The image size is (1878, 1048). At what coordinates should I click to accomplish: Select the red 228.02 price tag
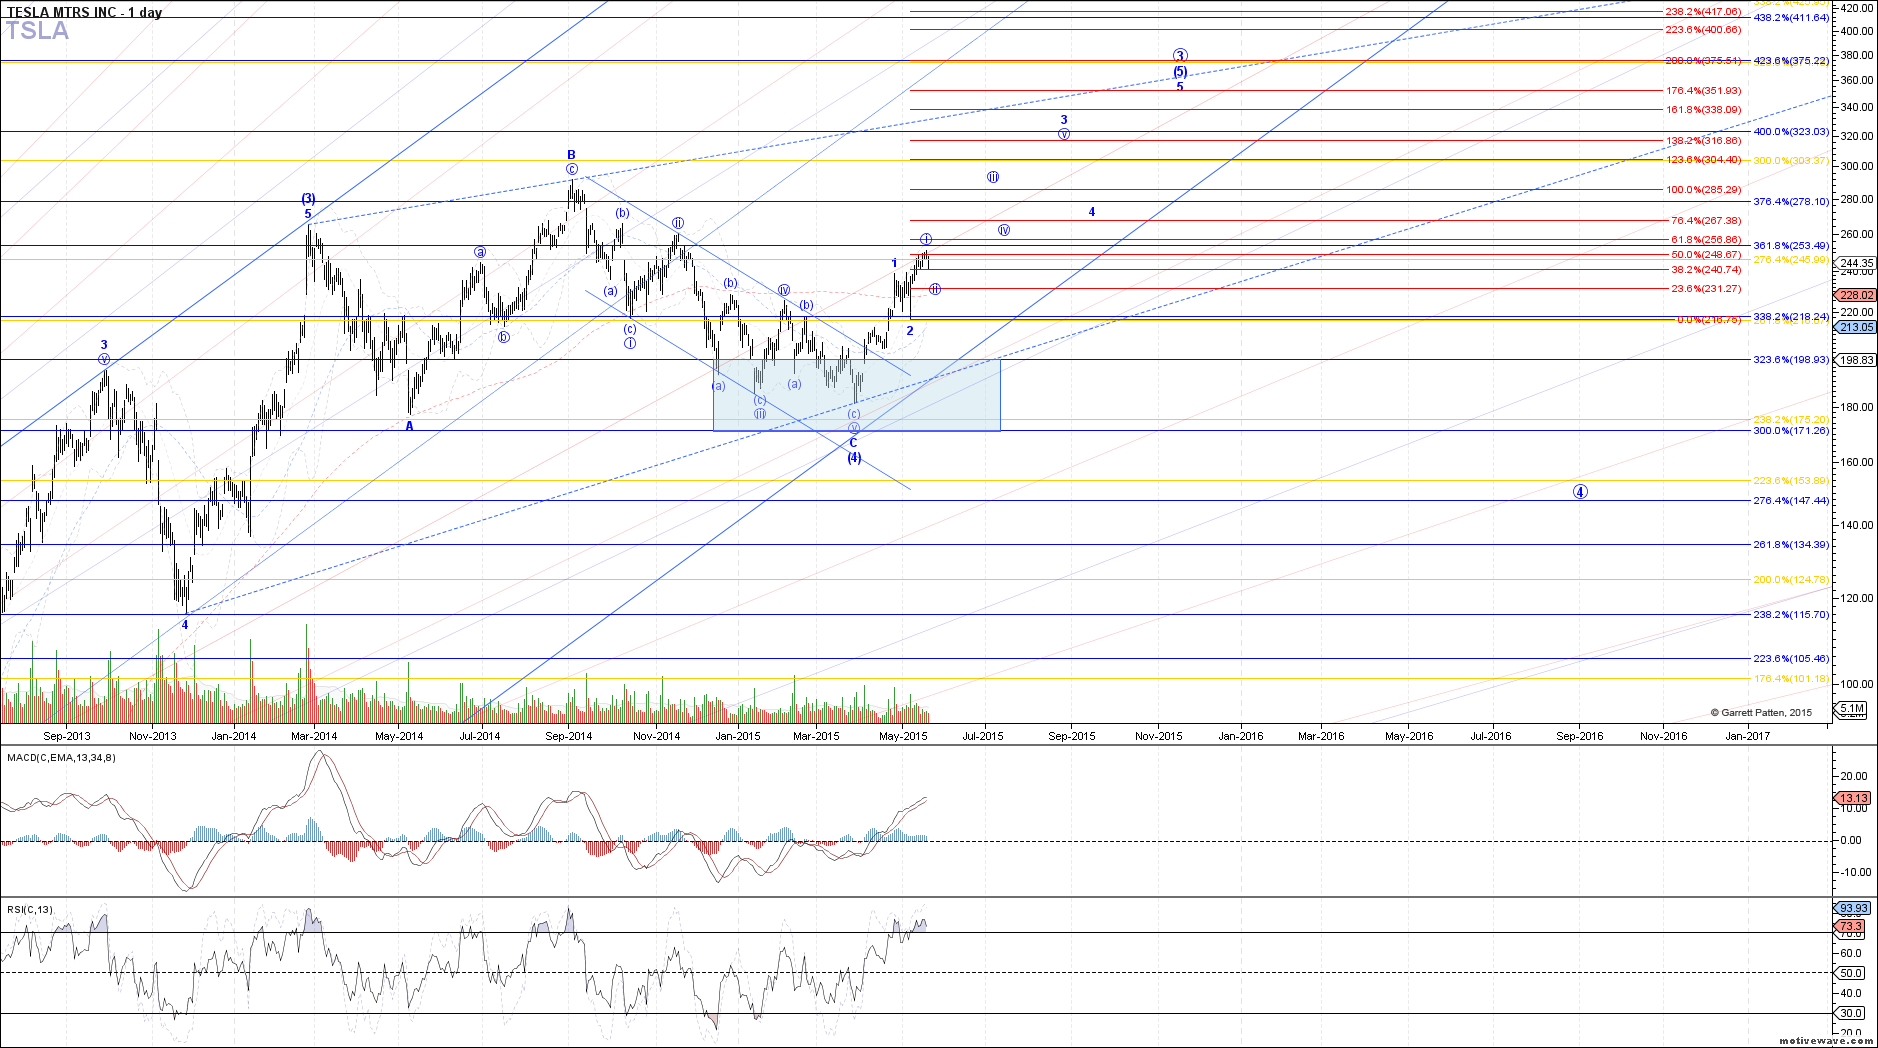[1856, 295]
